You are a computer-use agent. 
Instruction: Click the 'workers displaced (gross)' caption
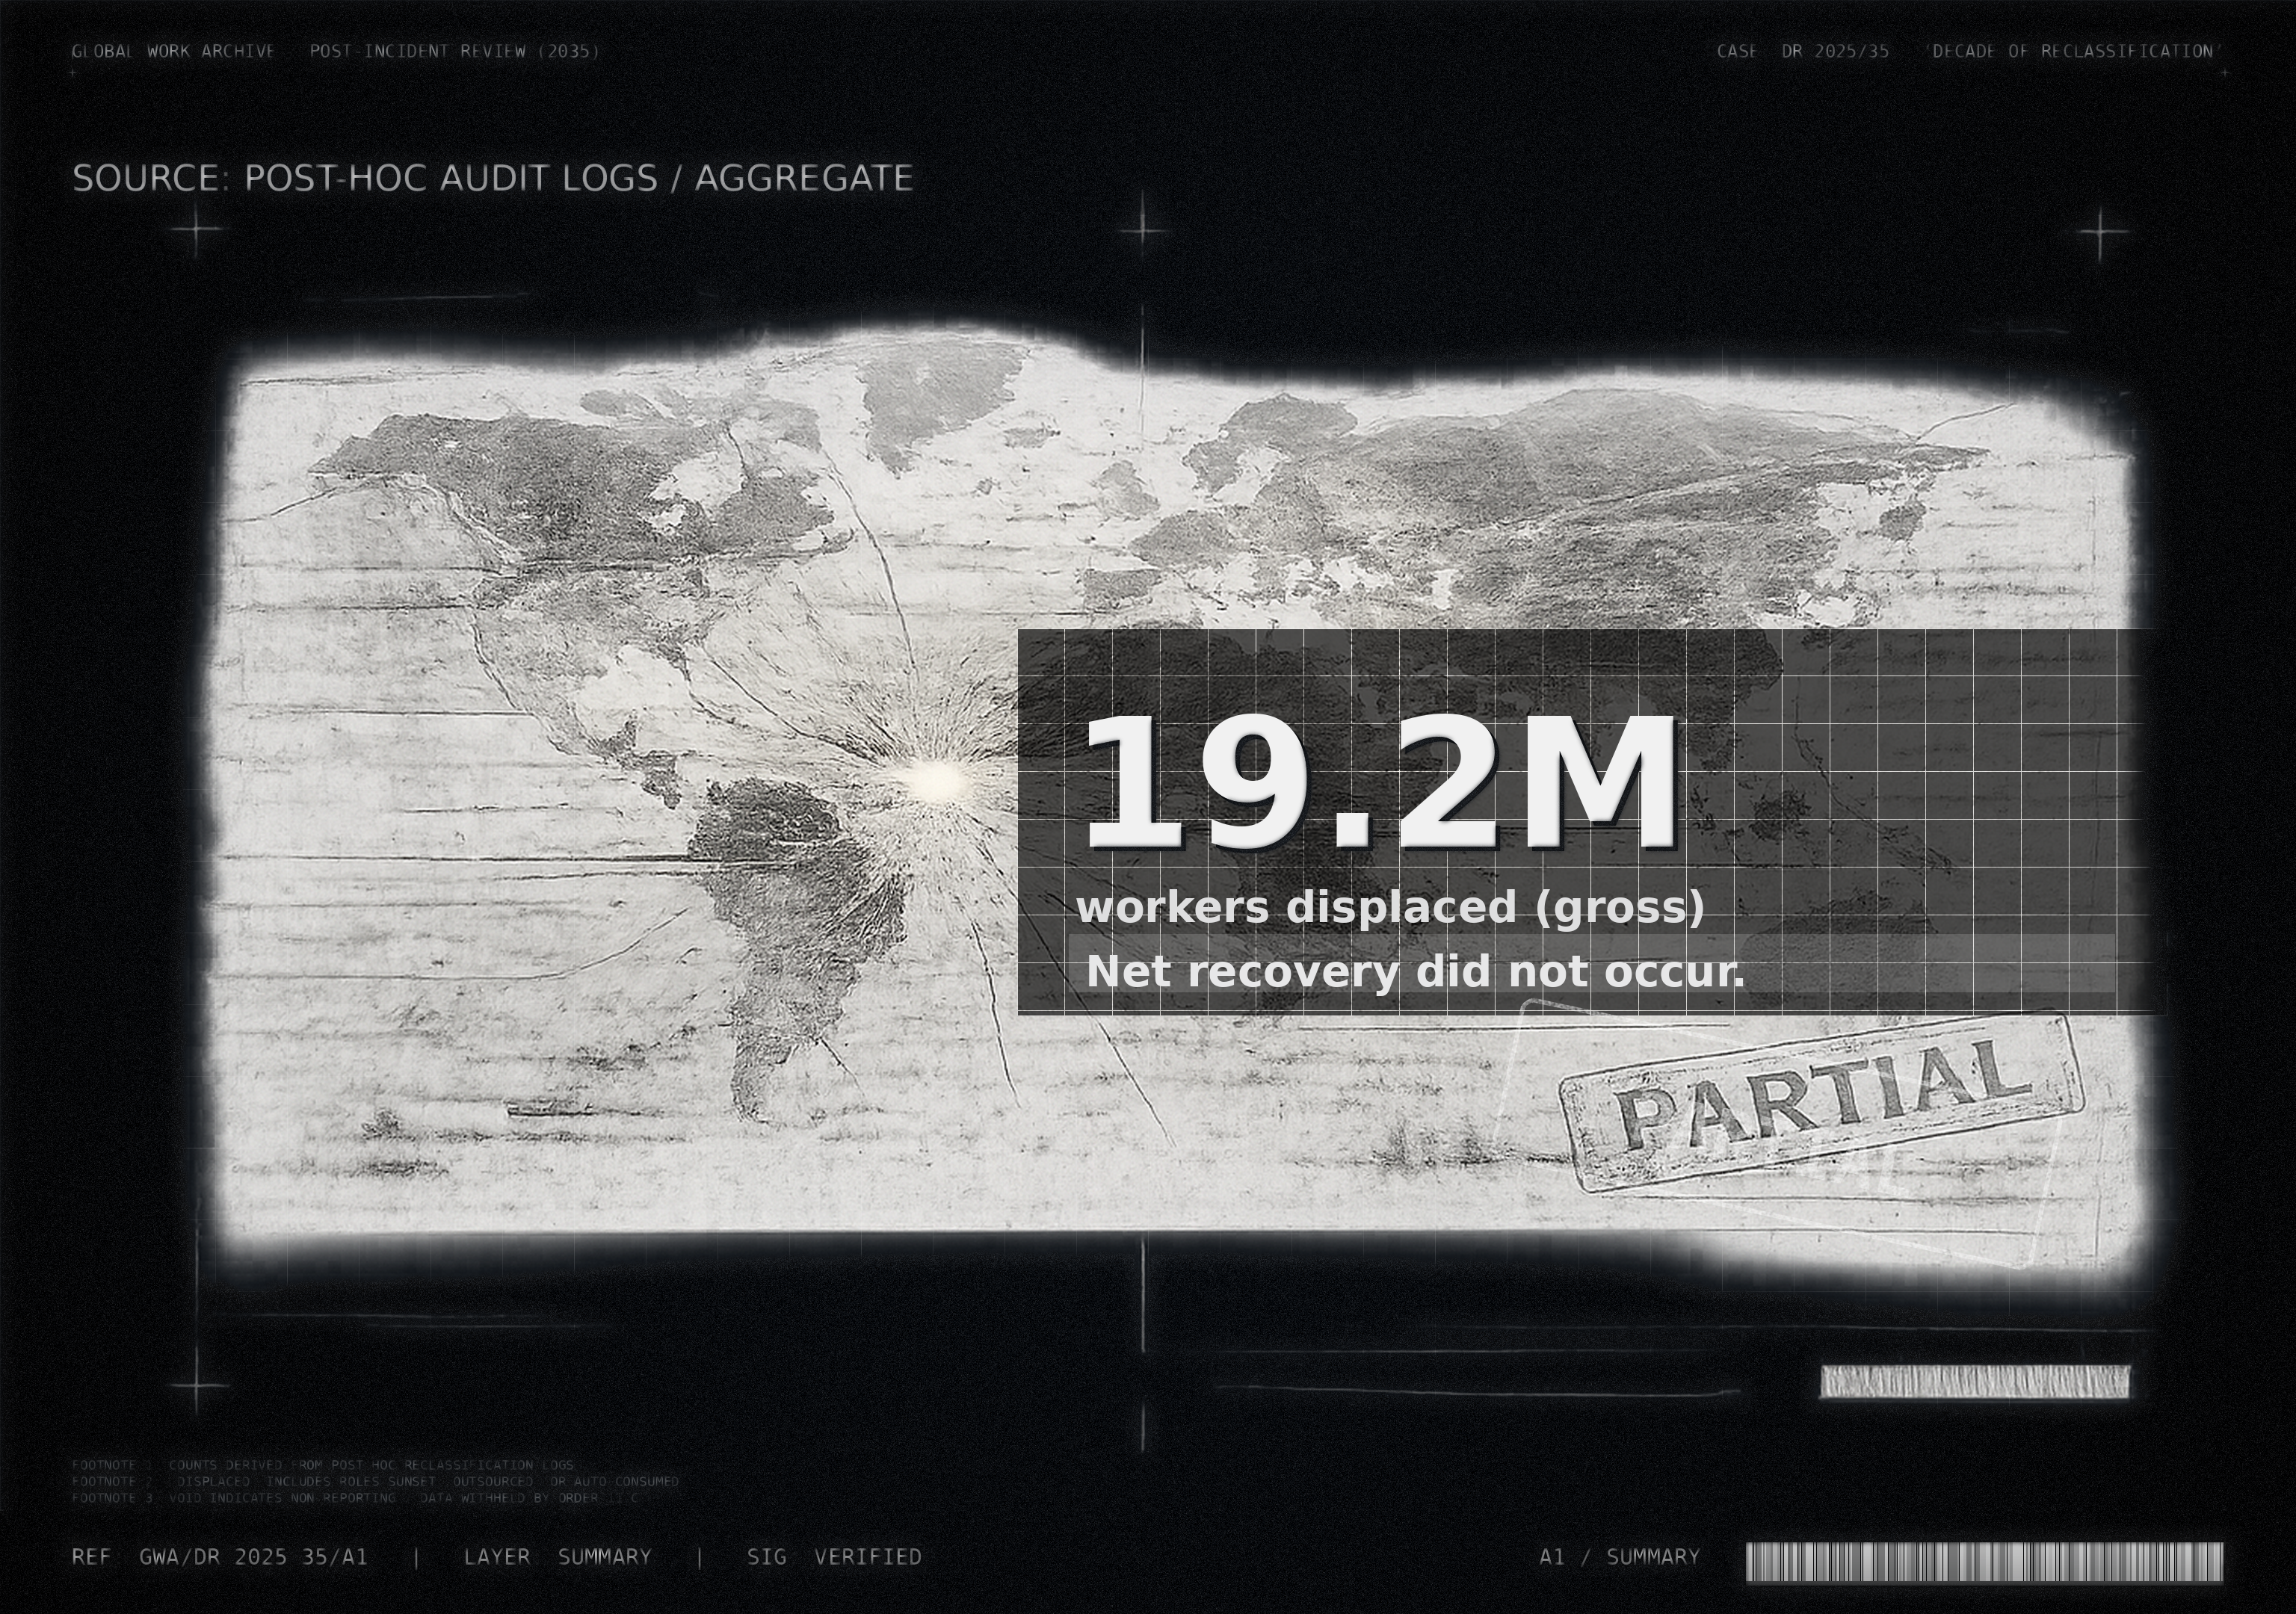(1390, 907)
